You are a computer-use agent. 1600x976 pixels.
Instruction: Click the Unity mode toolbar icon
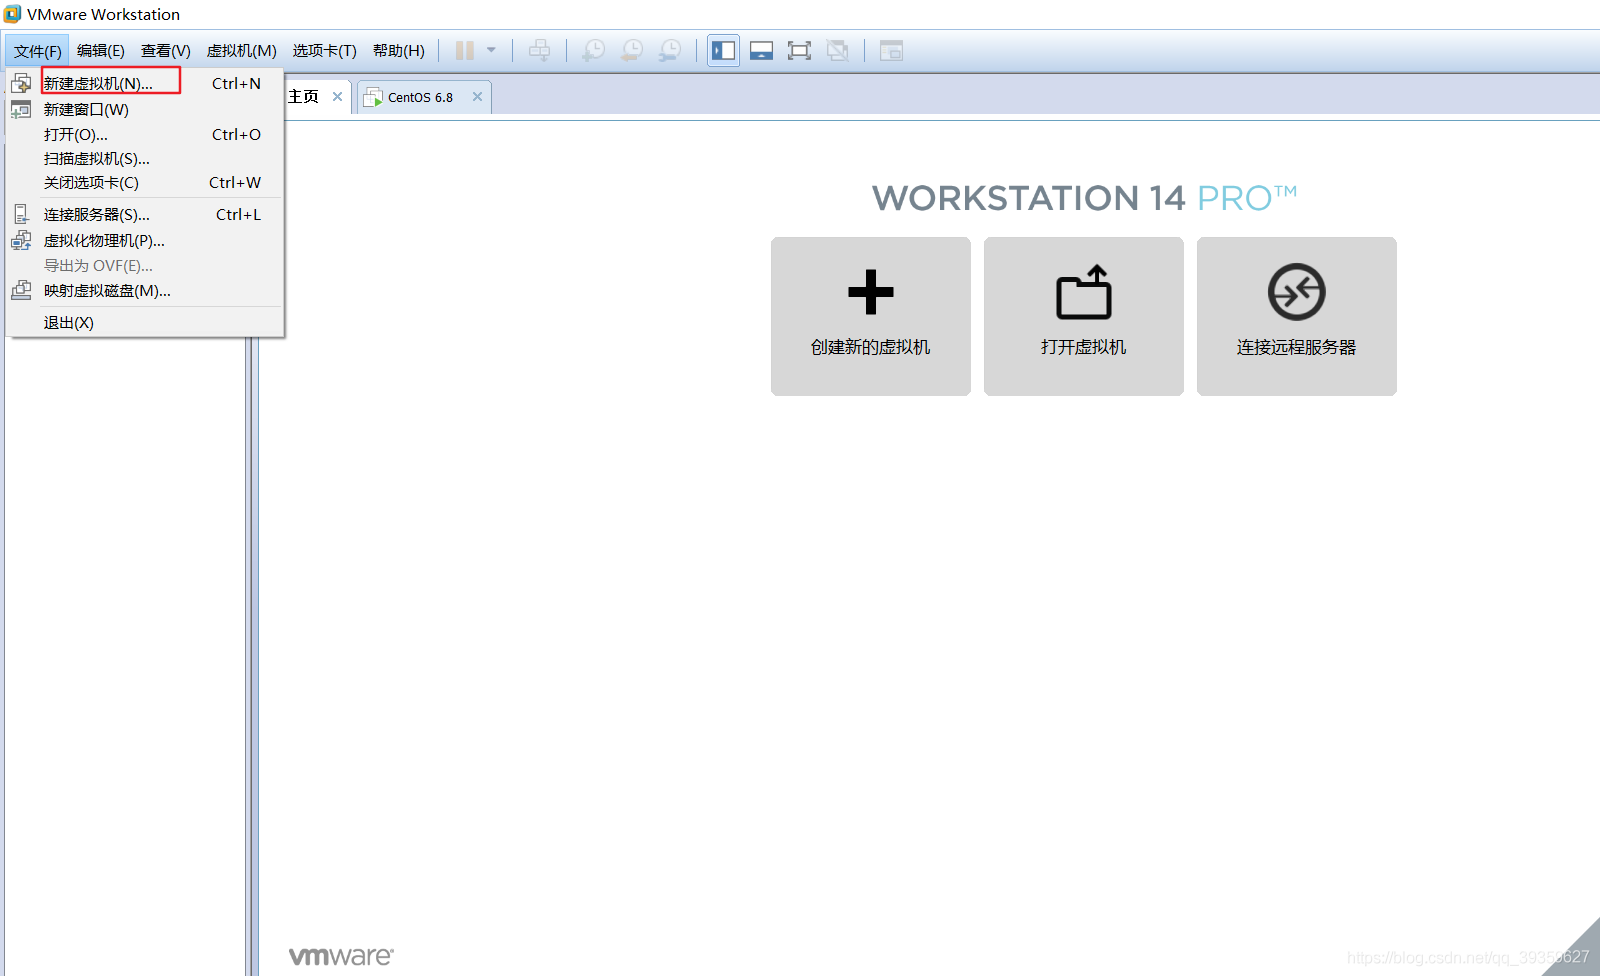(x=838, y=50)
